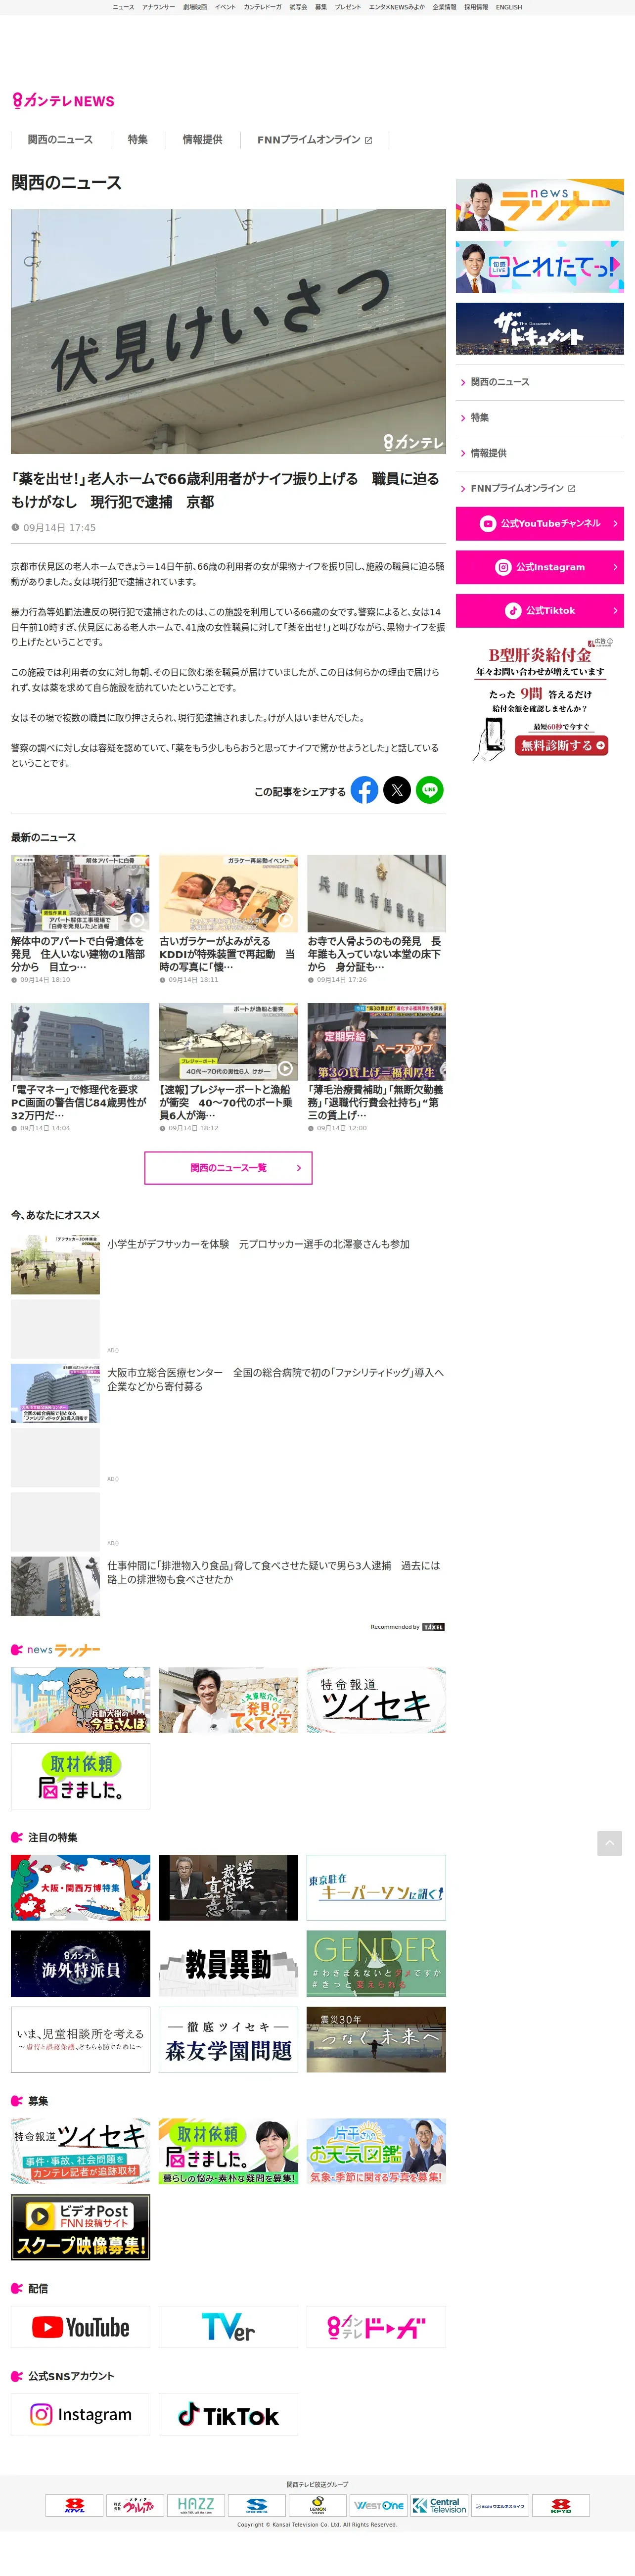Open the お寺で人骨ようのもの発見 news card
The height and width of the screenshot is (2576, 635).
point(376,920)
